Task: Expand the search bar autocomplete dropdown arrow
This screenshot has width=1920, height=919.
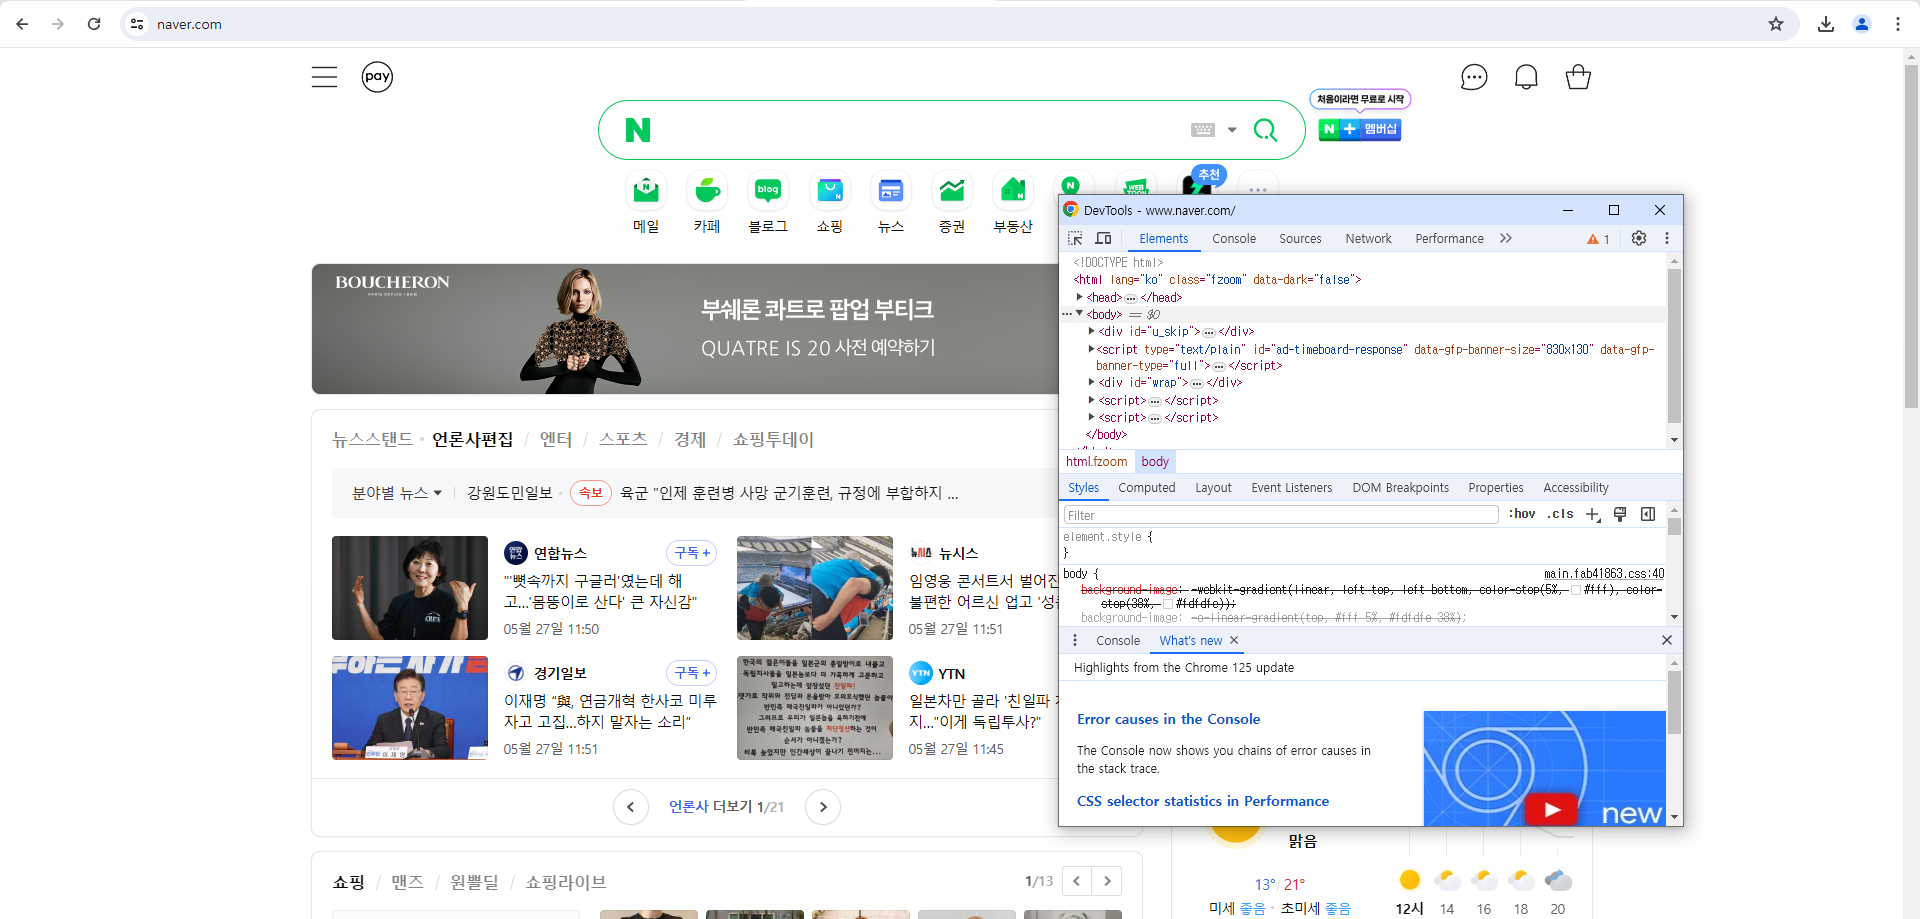Action: click(1232, 130)
